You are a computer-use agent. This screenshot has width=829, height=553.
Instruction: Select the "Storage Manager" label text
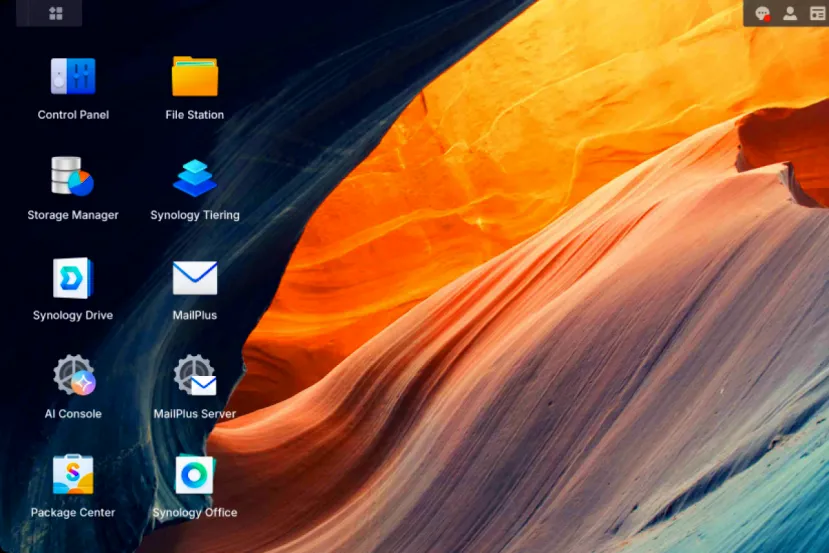tap(73, 215)
